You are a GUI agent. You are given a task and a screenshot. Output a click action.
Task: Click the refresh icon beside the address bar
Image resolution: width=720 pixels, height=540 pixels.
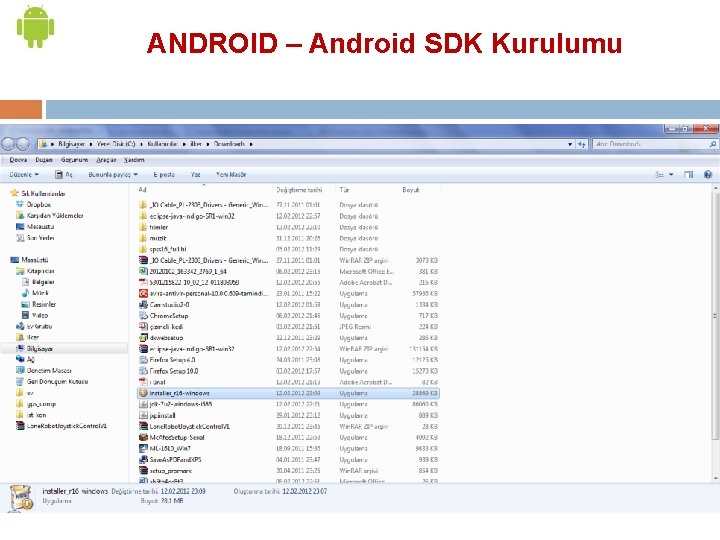point(582,144)
